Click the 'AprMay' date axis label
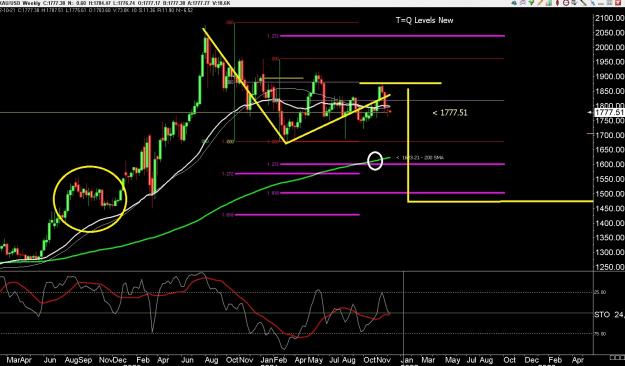The image size is (625, 366). pos(309,360)
